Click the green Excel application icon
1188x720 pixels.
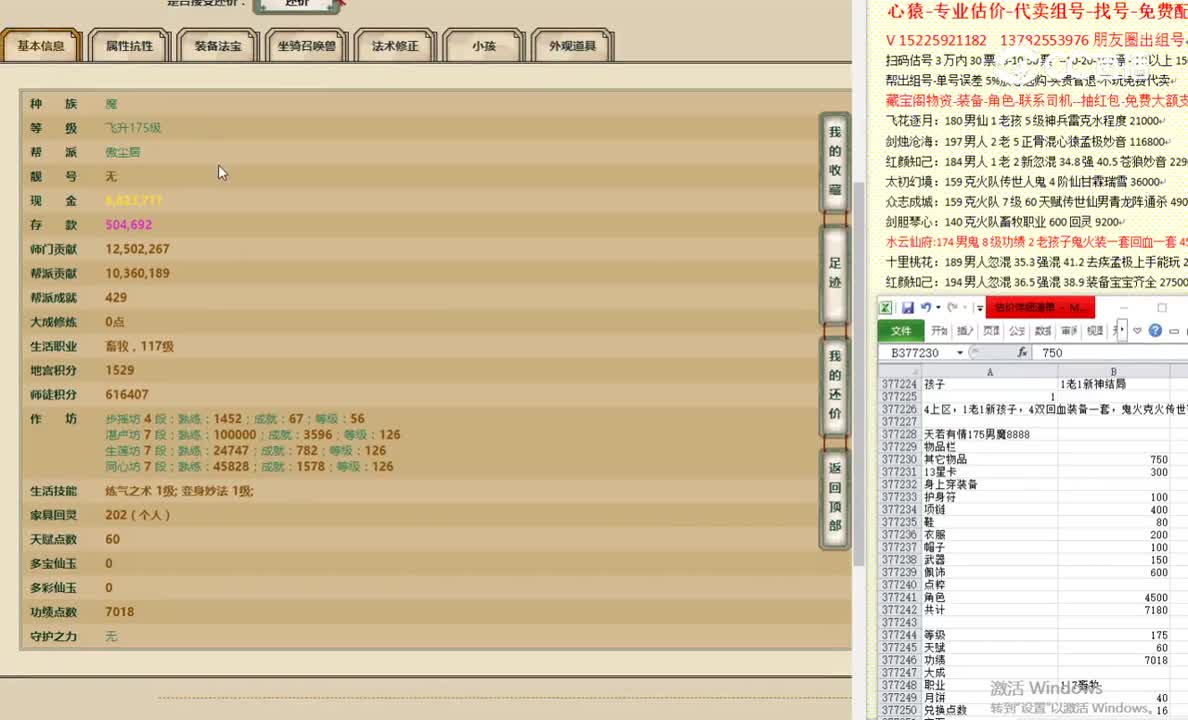click(x=885, y=307)
